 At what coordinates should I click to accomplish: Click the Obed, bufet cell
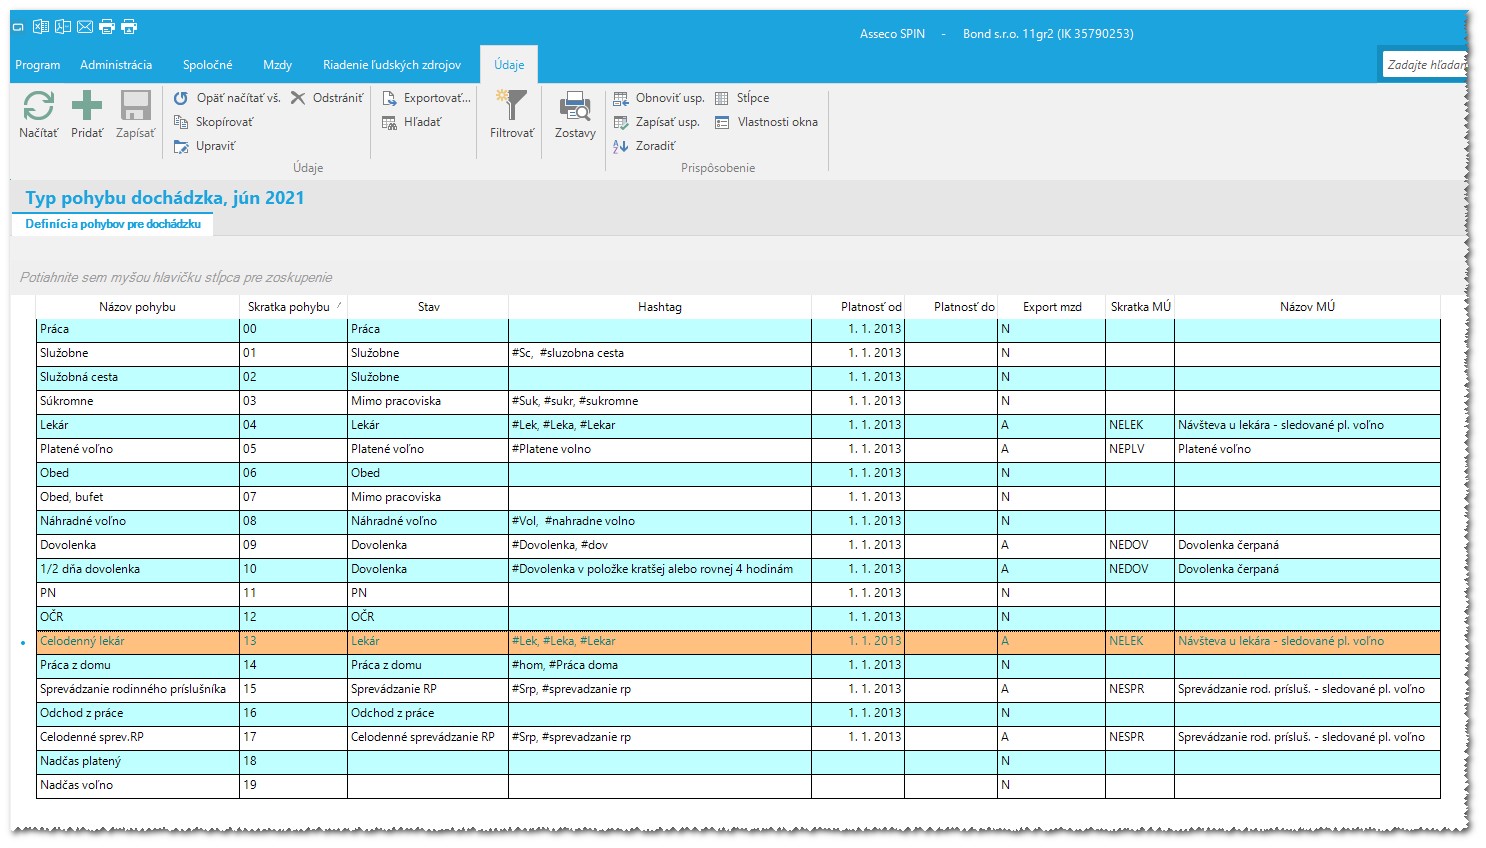(138, 497)
